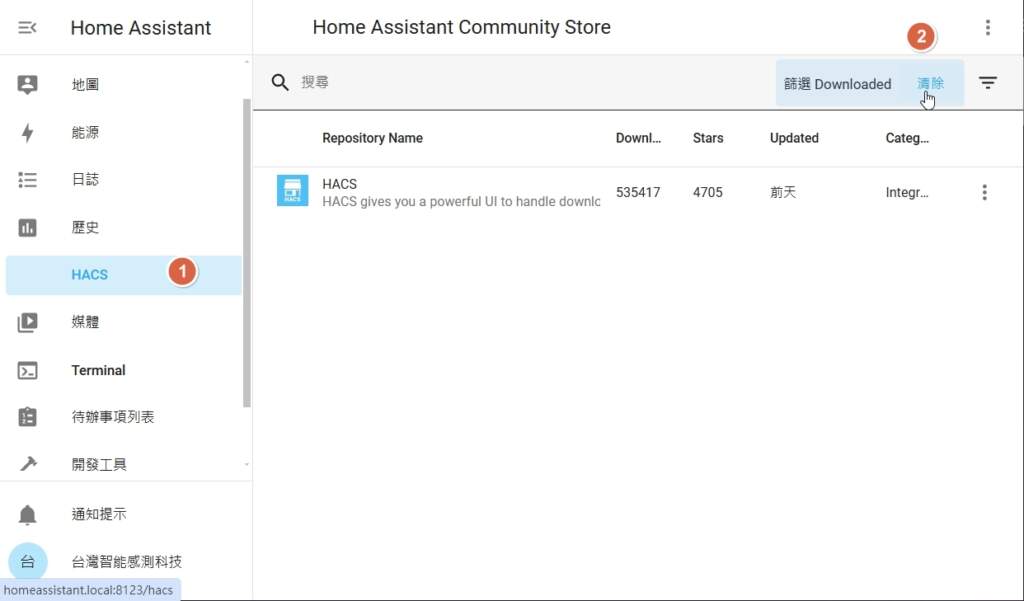Open the To-do lists (待辦事項列表) icon
The image size is (1024, 601).
click(28, 417)
